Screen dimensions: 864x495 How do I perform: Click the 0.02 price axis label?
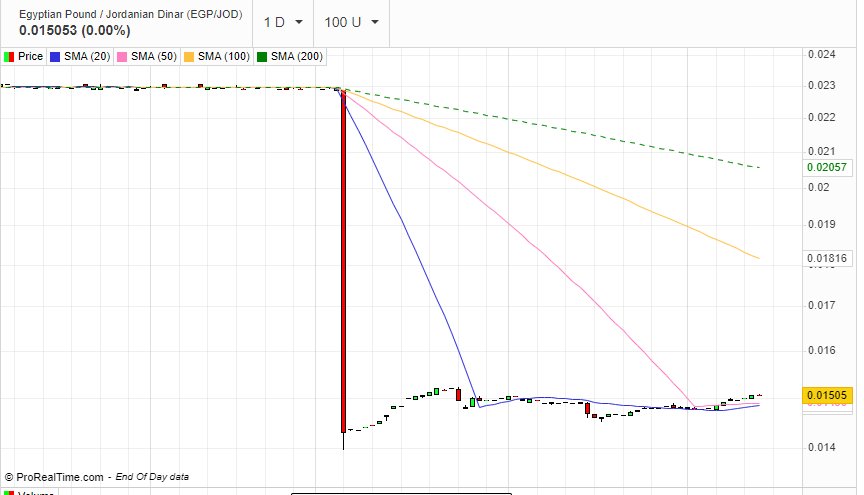(818, 187)
